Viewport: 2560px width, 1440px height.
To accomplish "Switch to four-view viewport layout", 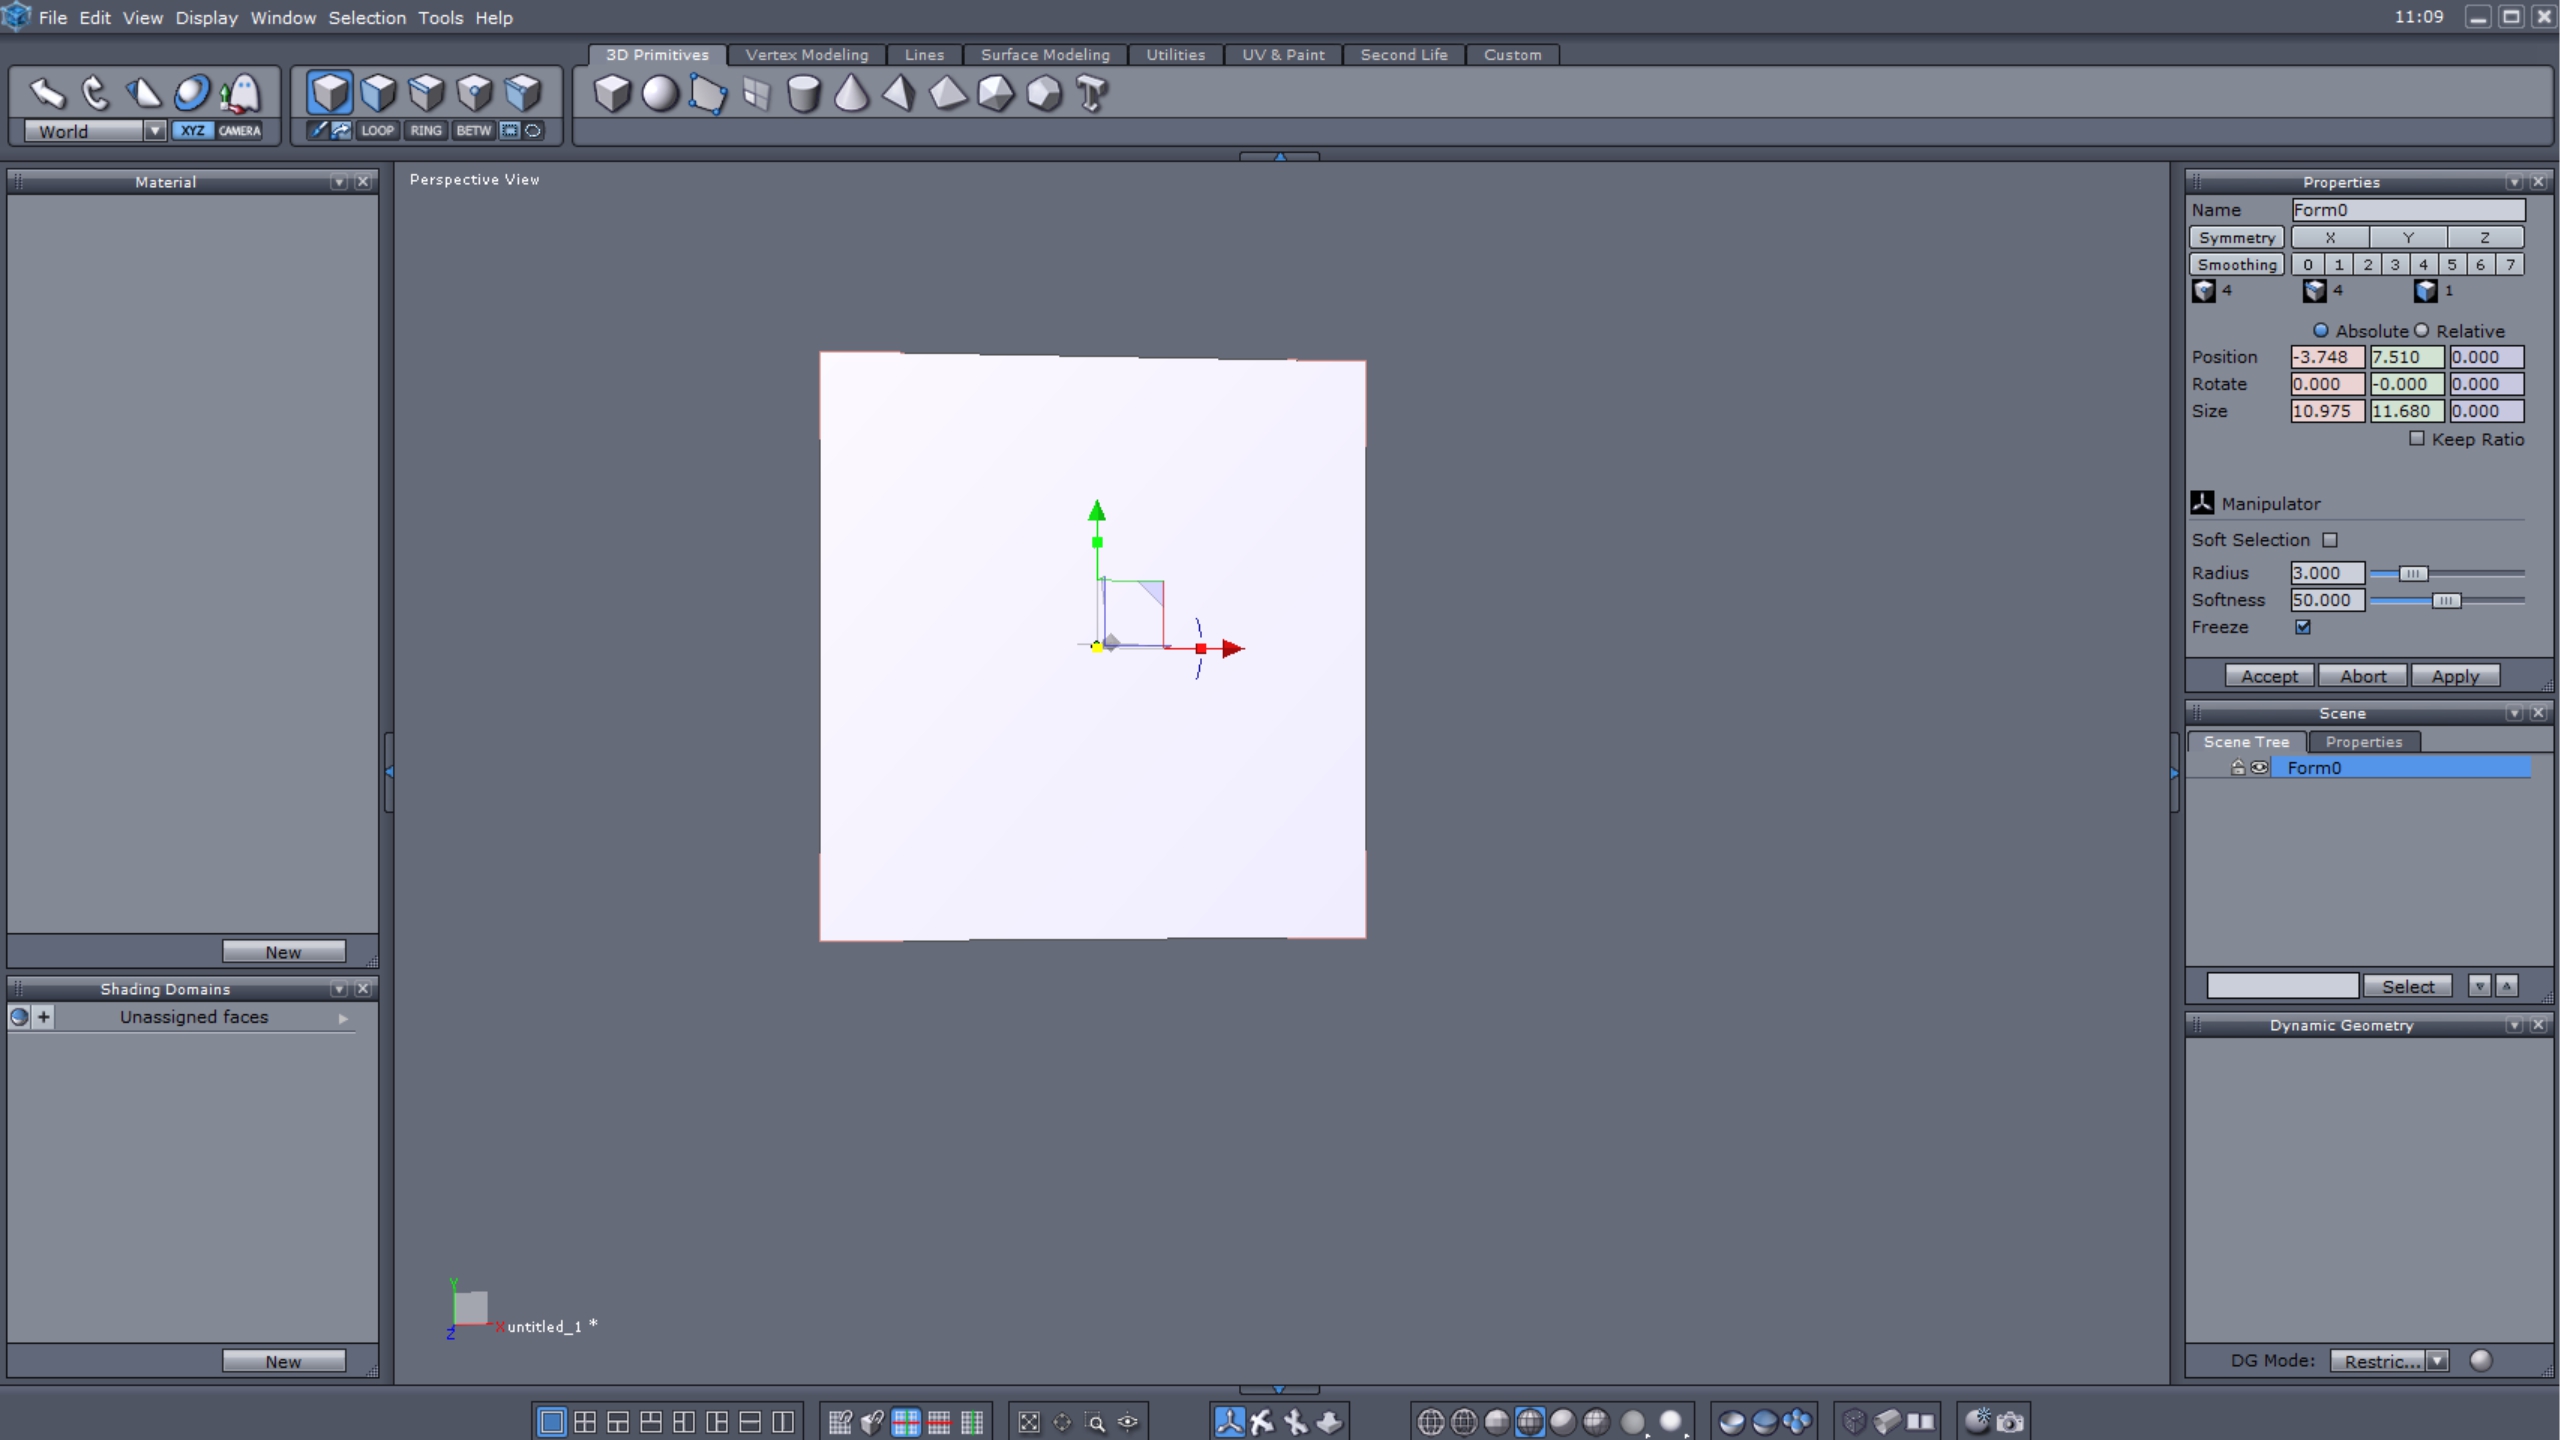I will [x=585, y=1421].
